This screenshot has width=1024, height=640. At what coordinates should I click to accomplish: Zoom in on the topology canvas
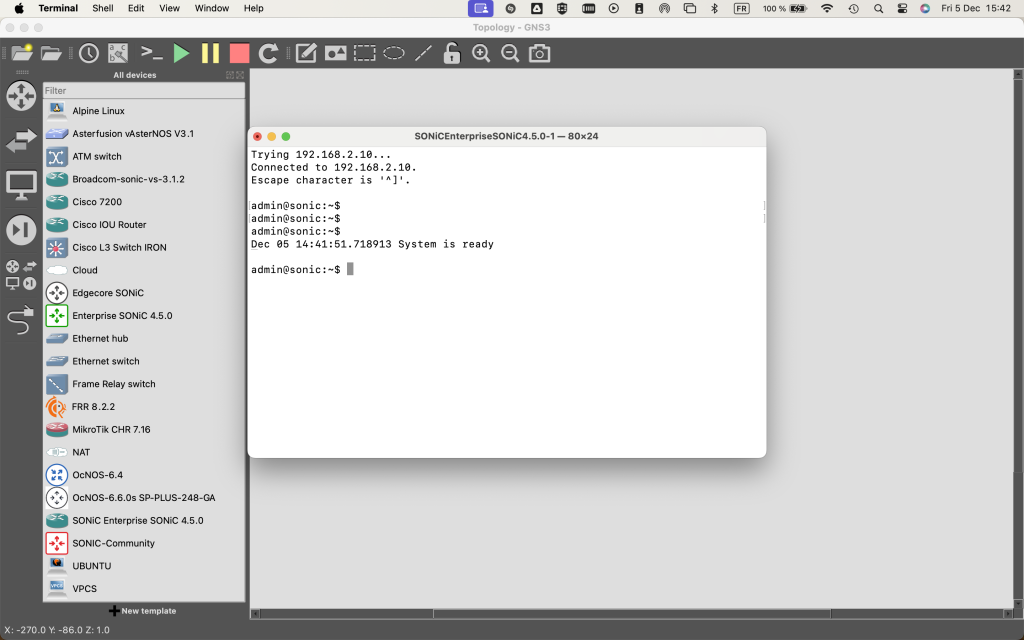click(481, 53)
